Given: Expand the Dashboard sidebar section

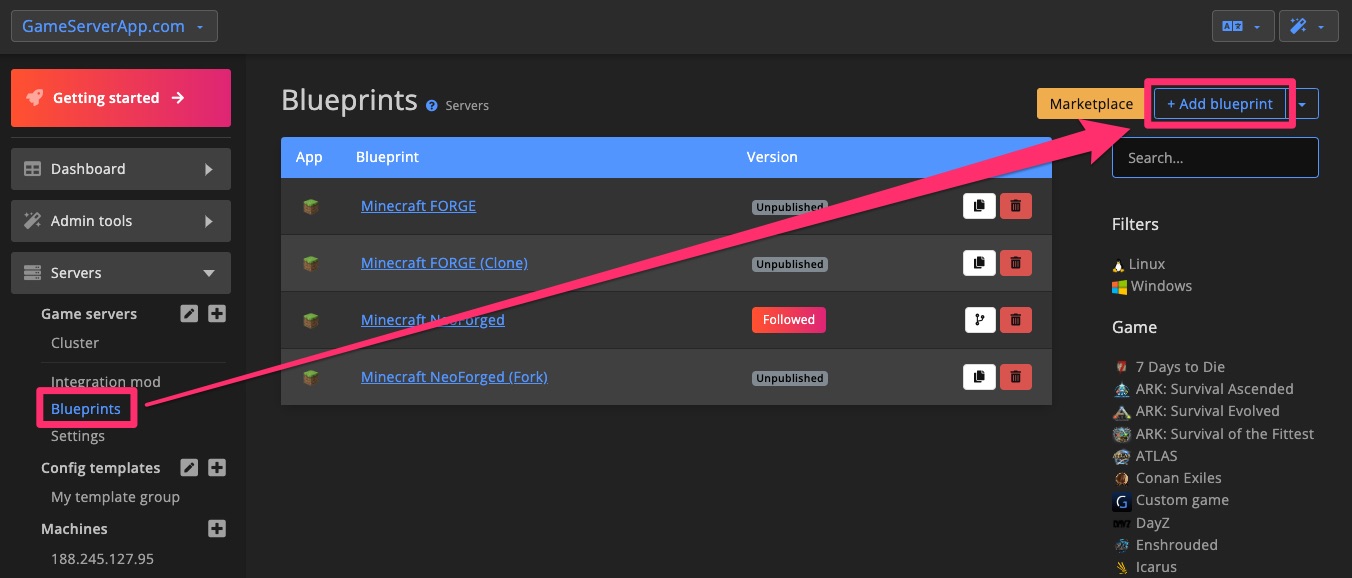Looking at the screenshot, I should point(121,169).
